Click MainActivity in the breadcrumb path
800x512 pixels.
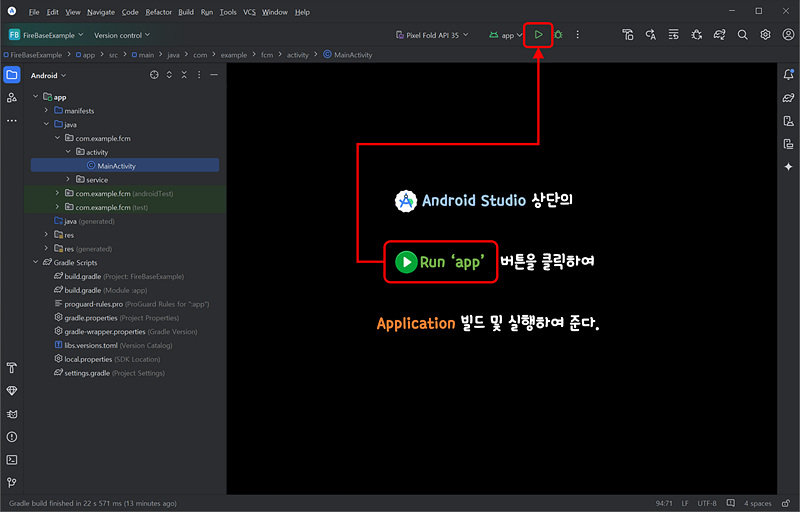point(347,55)
